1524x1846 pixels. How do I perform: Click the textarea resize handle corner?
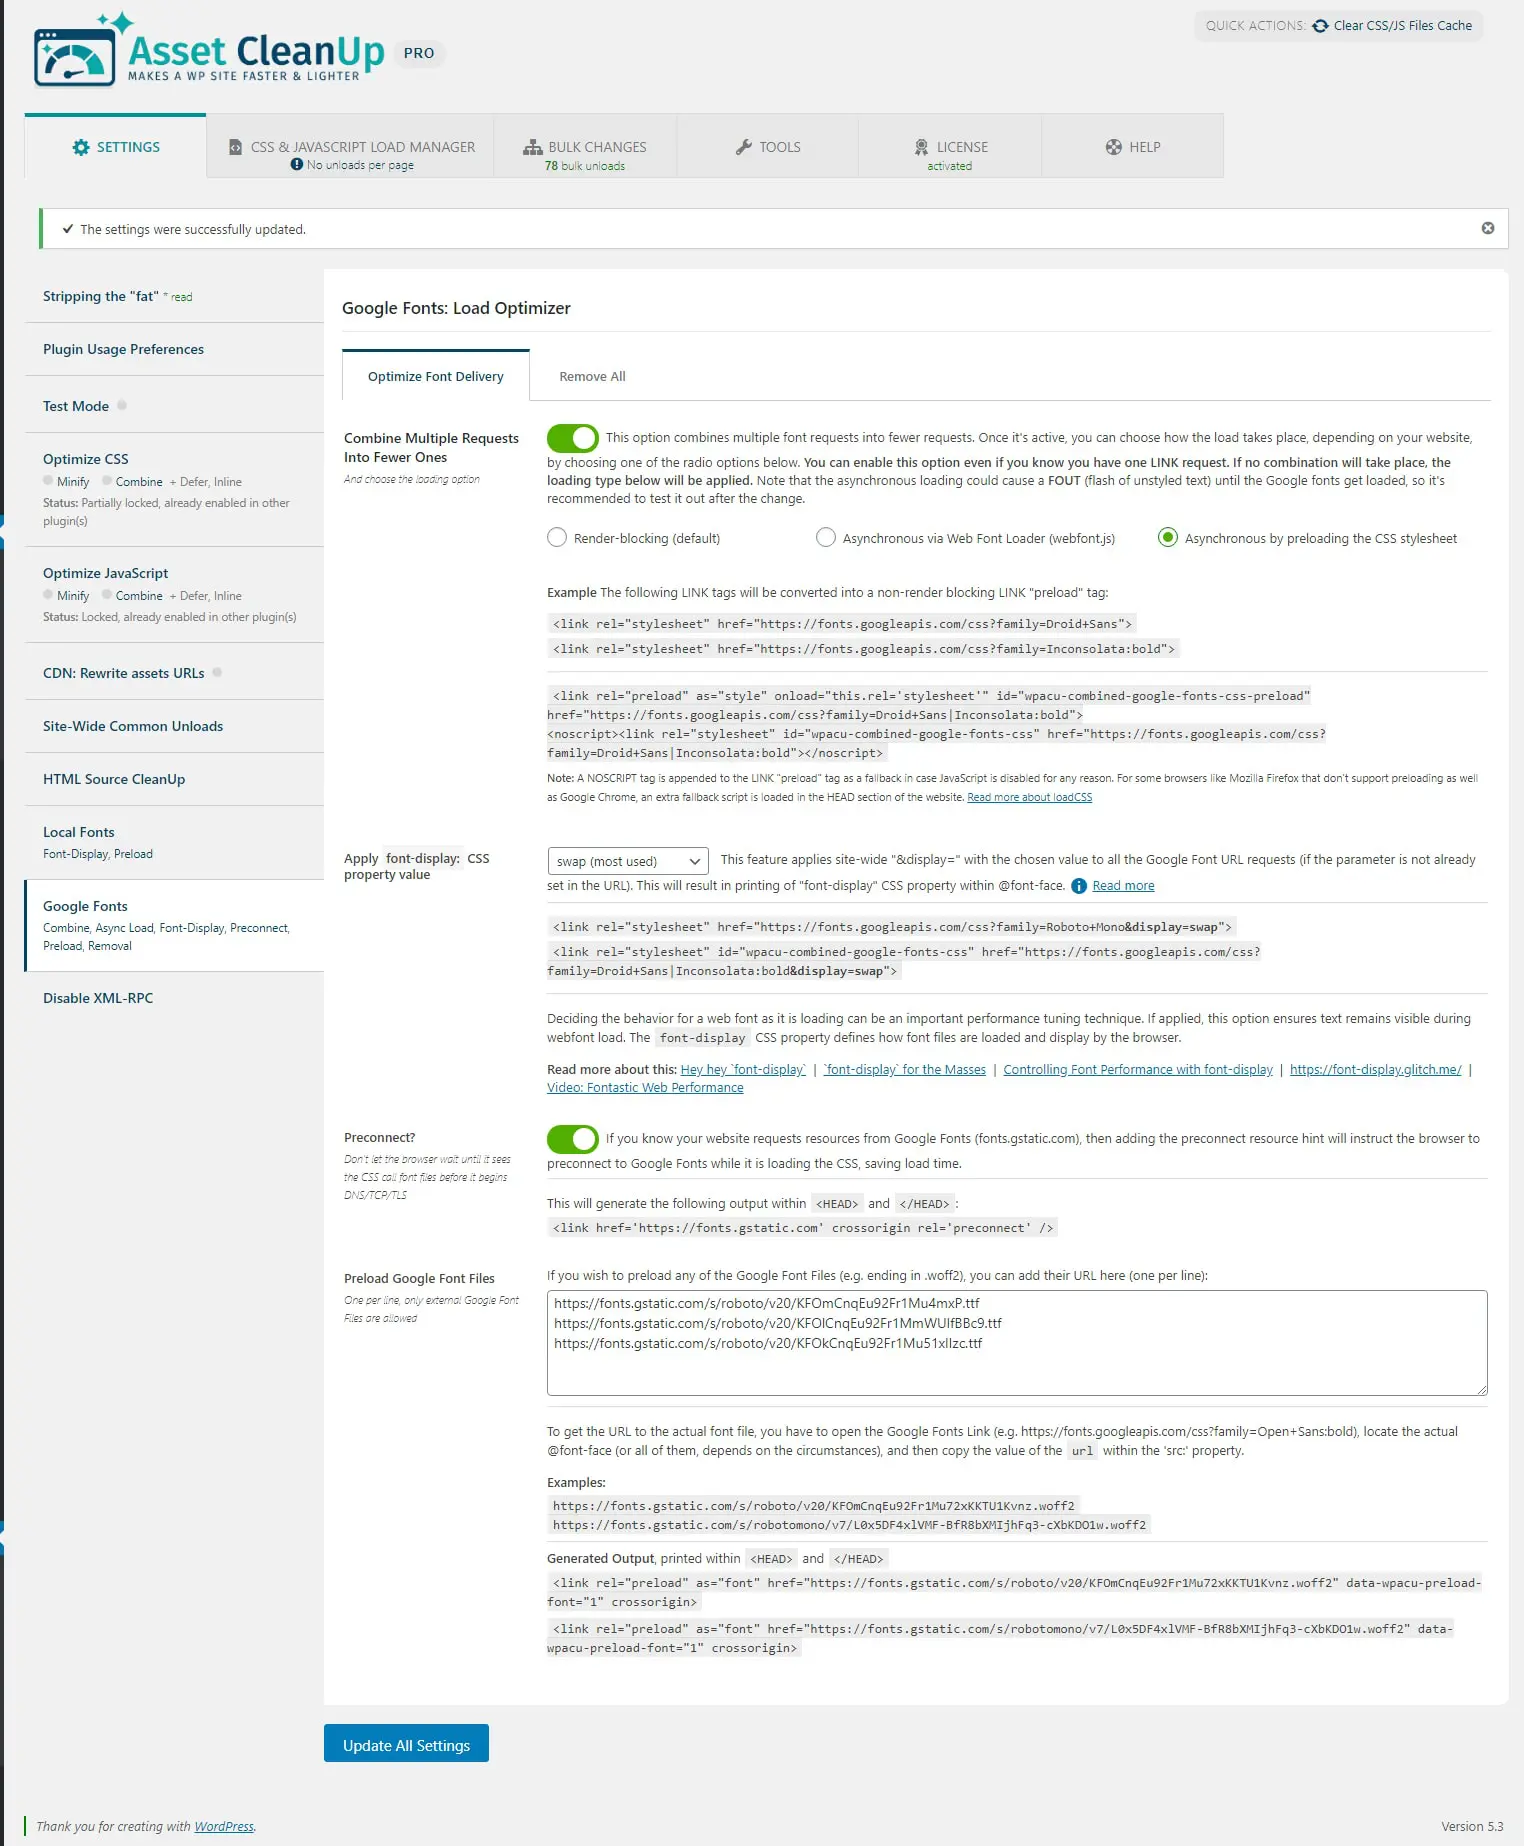pyautogui.click(x=1481, y=1389)
